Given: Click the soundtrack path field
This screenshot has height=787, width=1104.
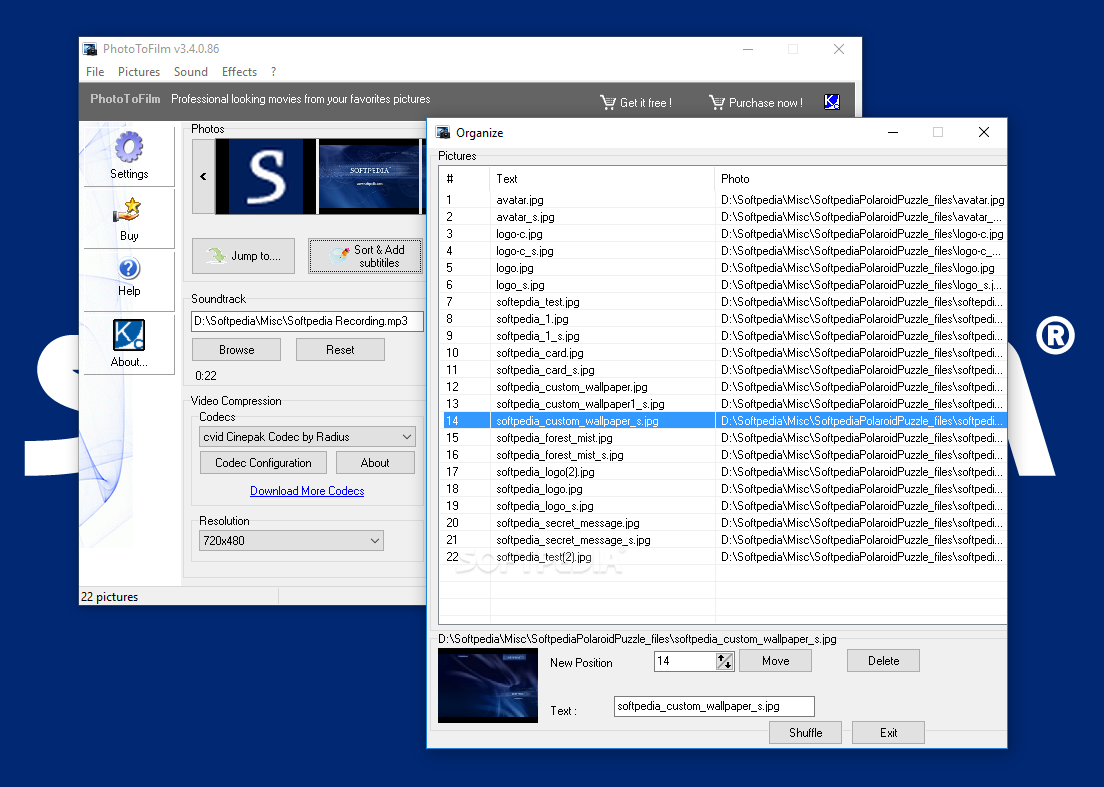Looking at the screenshot, I should pos(307,321).
